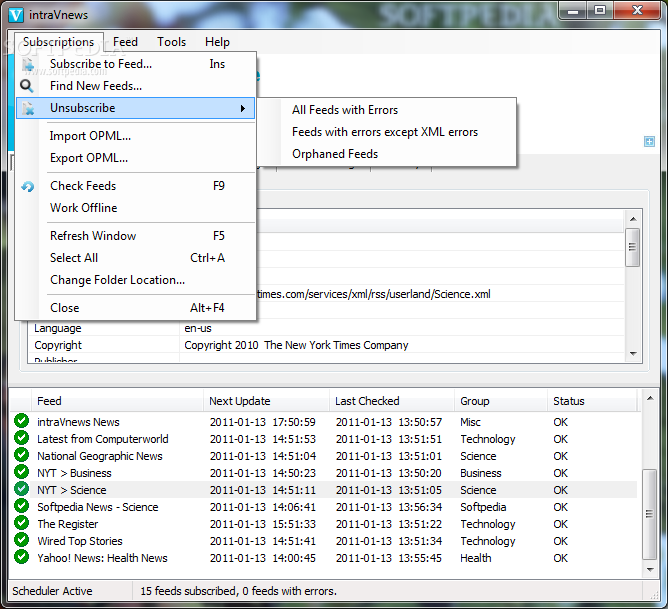Screen dimensions: 668x609
Task: Select All Feeds with Errors
Action: point(387,110)
